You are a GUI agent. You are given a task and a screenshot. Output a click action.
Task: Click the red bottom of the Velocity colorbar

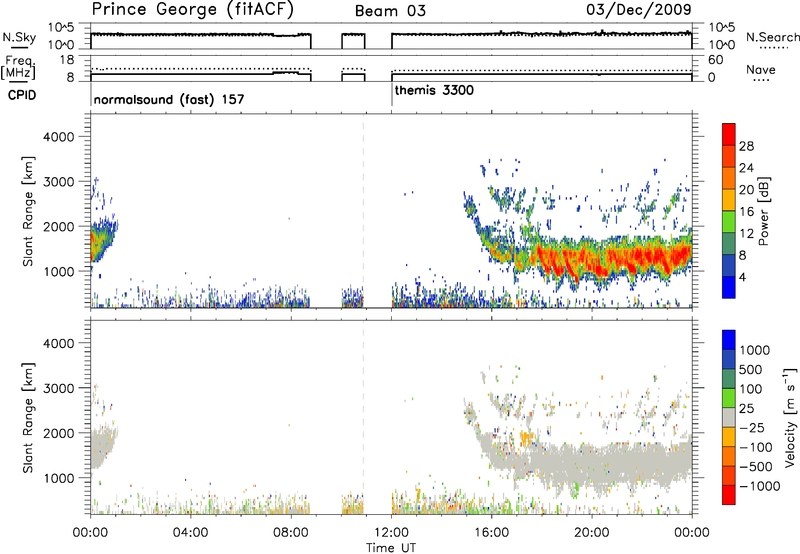729,495
